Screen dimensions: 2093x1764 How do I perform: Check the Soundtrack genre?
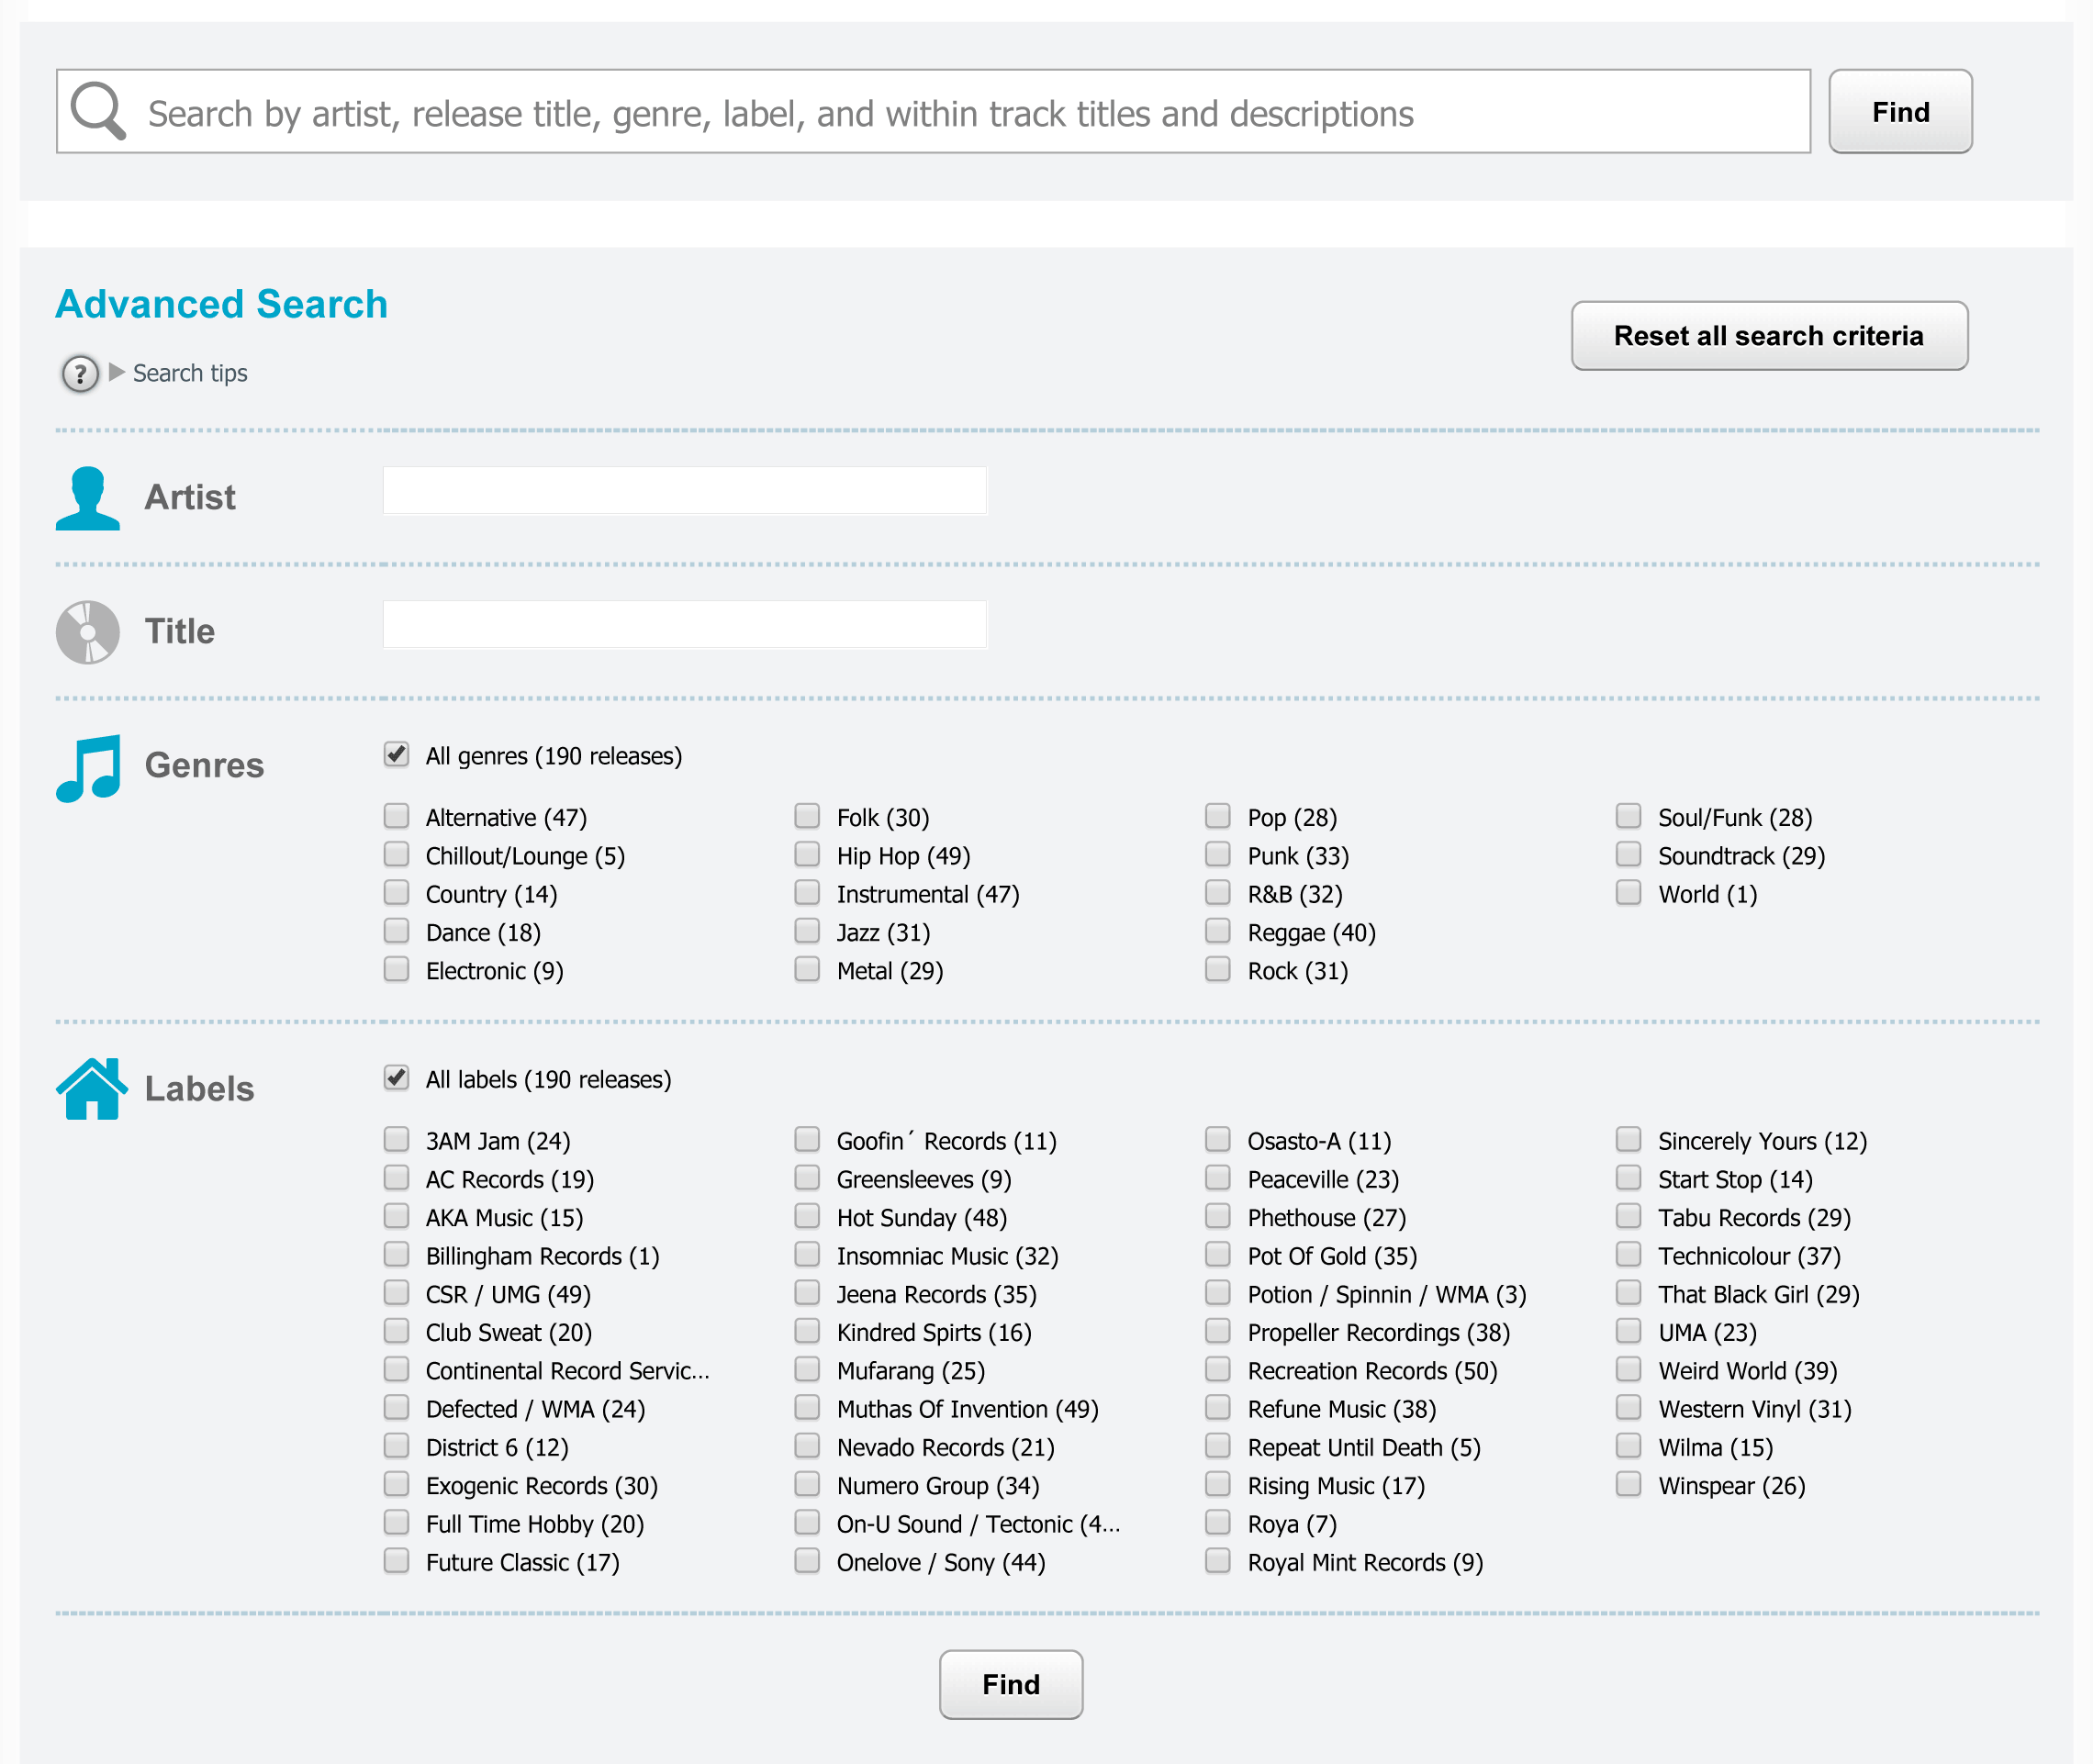click(x=1628, y=854)
